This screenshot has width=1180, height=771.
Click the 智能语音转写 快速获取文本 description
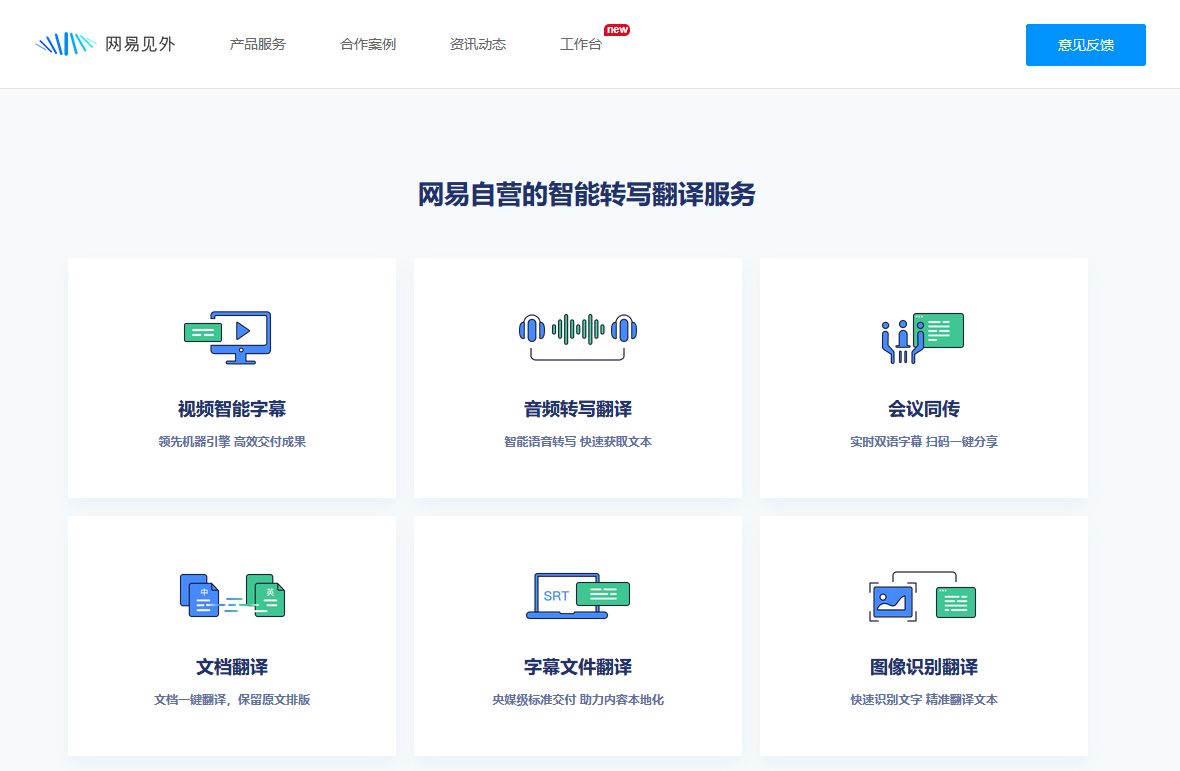(578, 442)
